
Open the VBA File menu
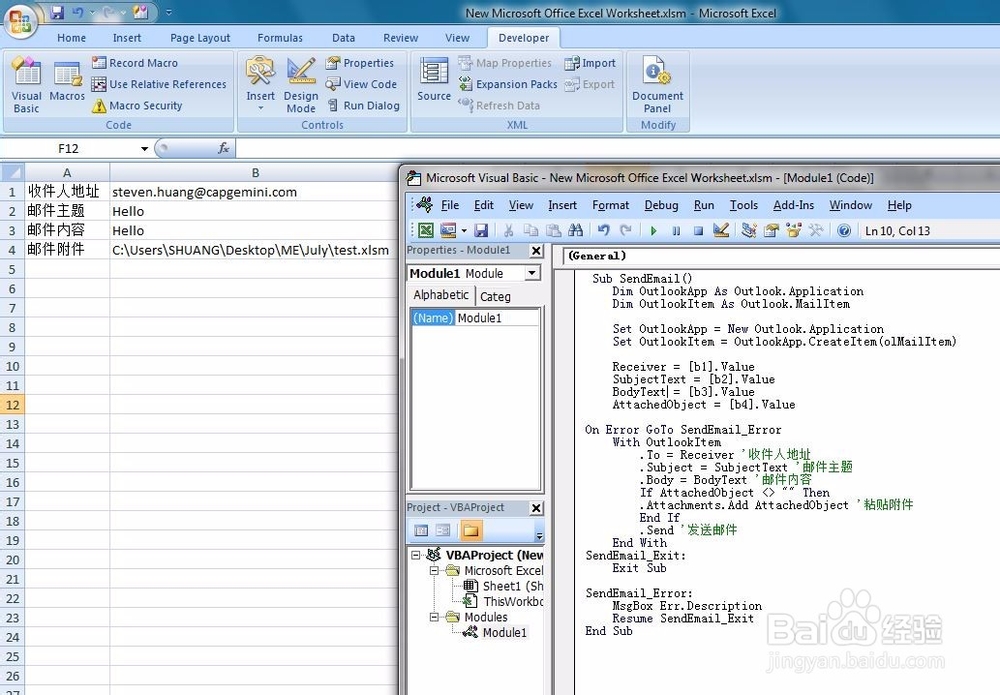[450, 205]
